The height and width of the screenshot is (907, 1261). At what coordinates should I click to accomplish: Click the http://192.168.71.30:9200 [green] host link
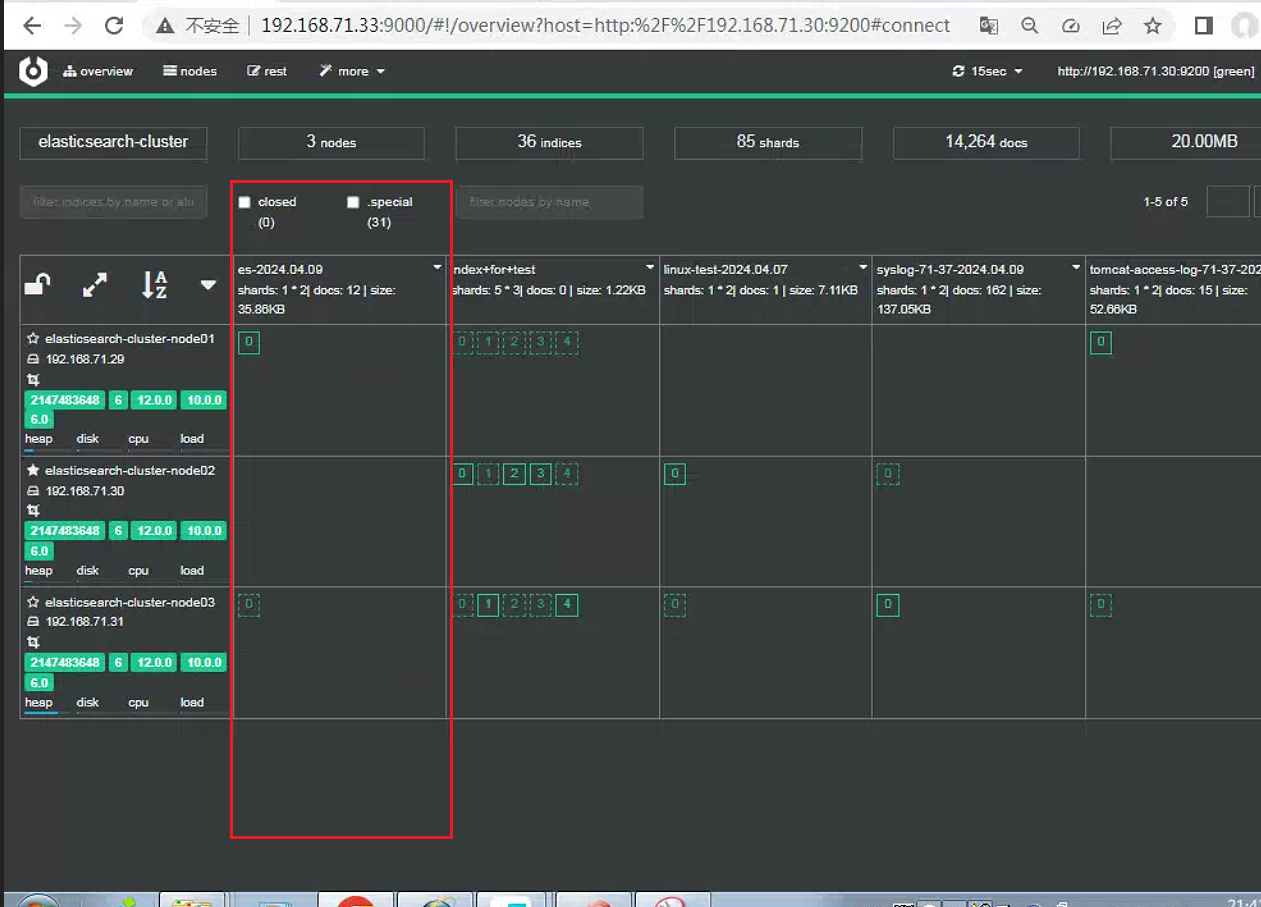[1156, 71]
